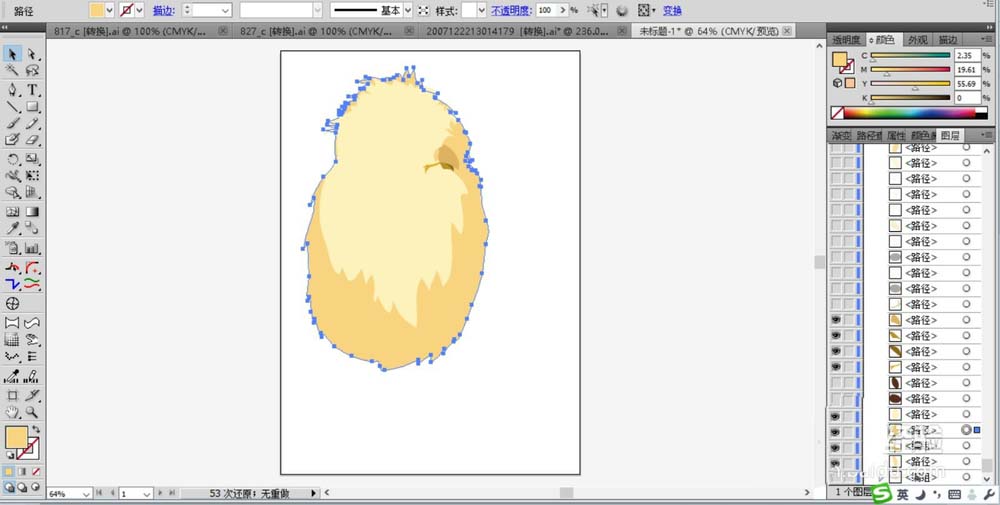The height and width of the screenshot is (505, 1000).
Task: Select the Magic Wand tool
Action: point(12,71)
